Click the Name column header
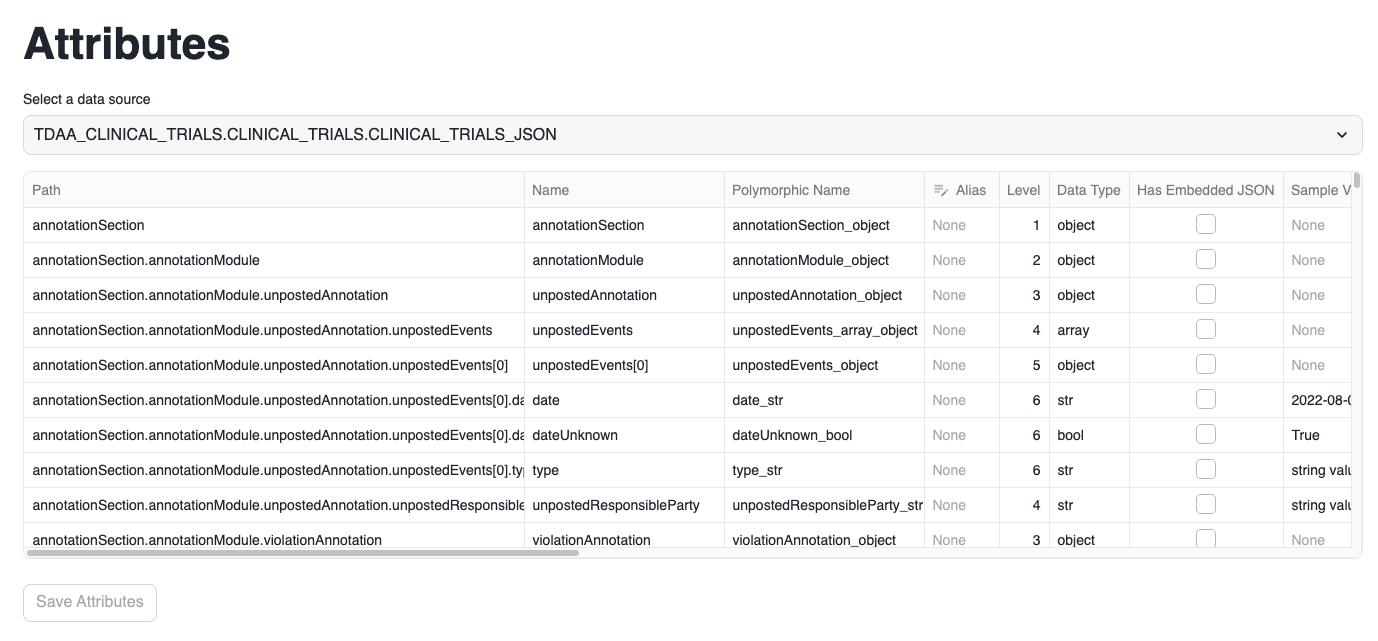Viewport: 1378px width, 641px height. [550, 190]
